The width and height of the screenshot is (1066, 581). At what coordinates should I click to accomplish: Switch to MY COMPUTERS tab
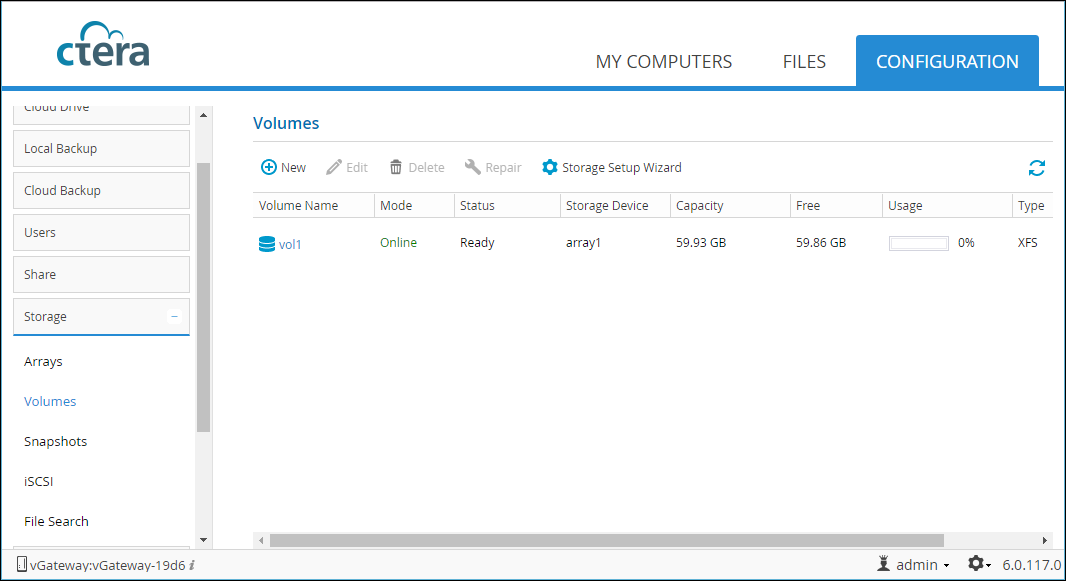664,62
